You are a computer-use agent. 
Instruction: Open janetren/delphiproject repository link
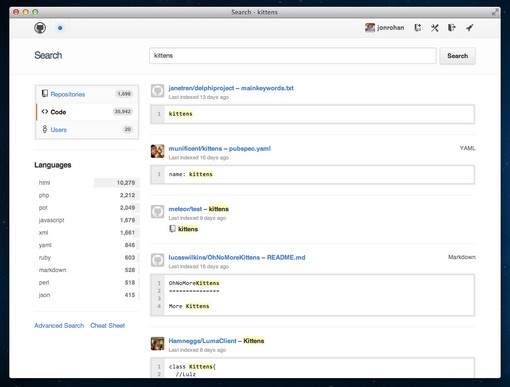click(201, 88)
